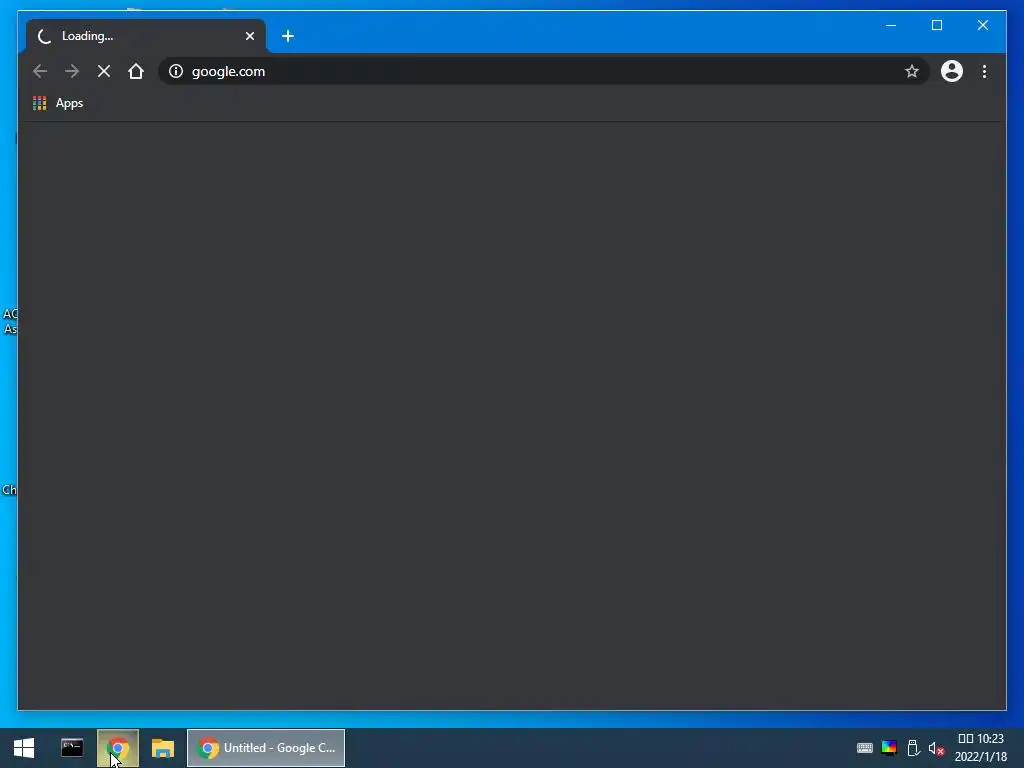Open Chrome's three-dot menu
Image resolution: width=1024 pixels, height=768 pixels.
(x=984, y=71)
